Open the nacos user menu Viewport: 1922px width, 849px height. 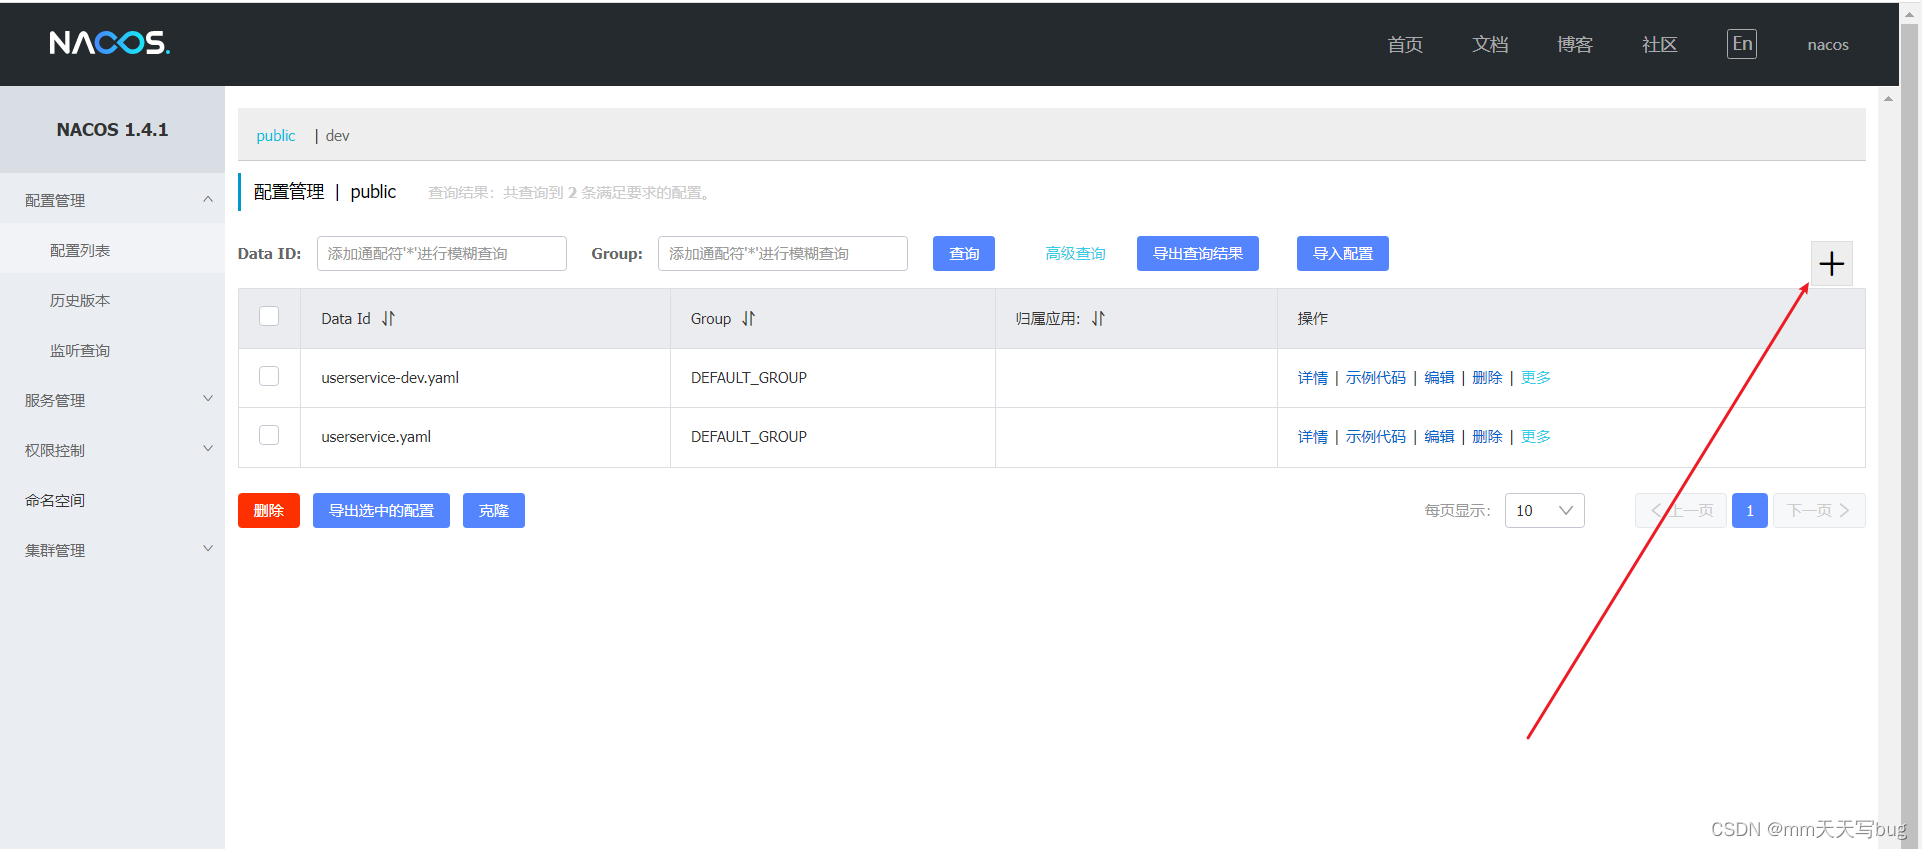tap(1828, 45)
